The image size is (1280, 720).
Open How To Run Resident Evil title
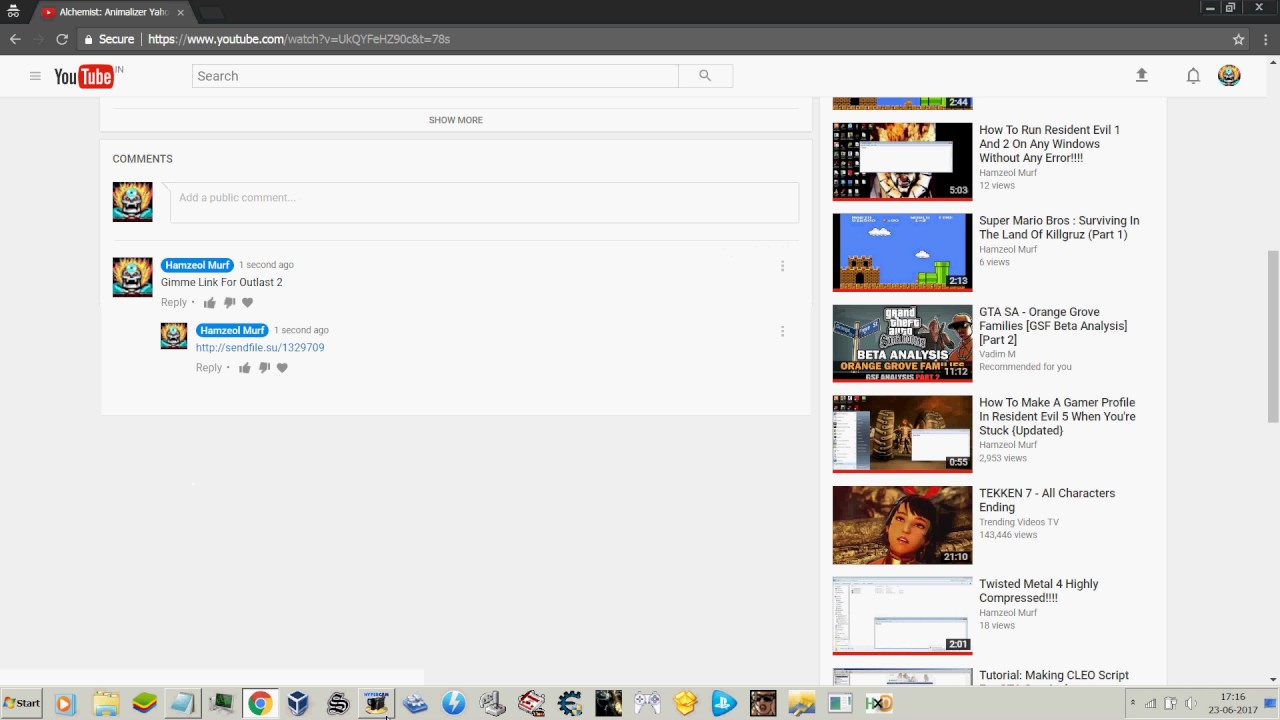point(1049,144)
